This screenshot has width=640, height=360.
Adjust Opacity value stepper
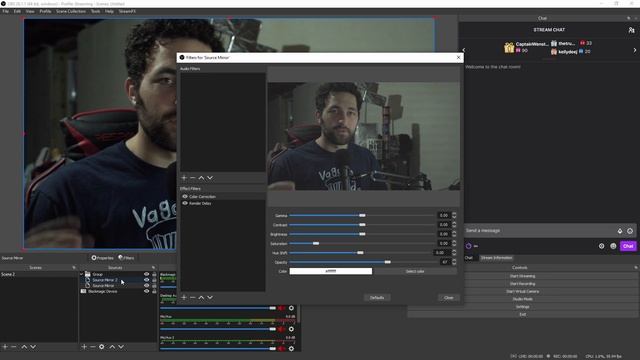(x=454, y=262)
